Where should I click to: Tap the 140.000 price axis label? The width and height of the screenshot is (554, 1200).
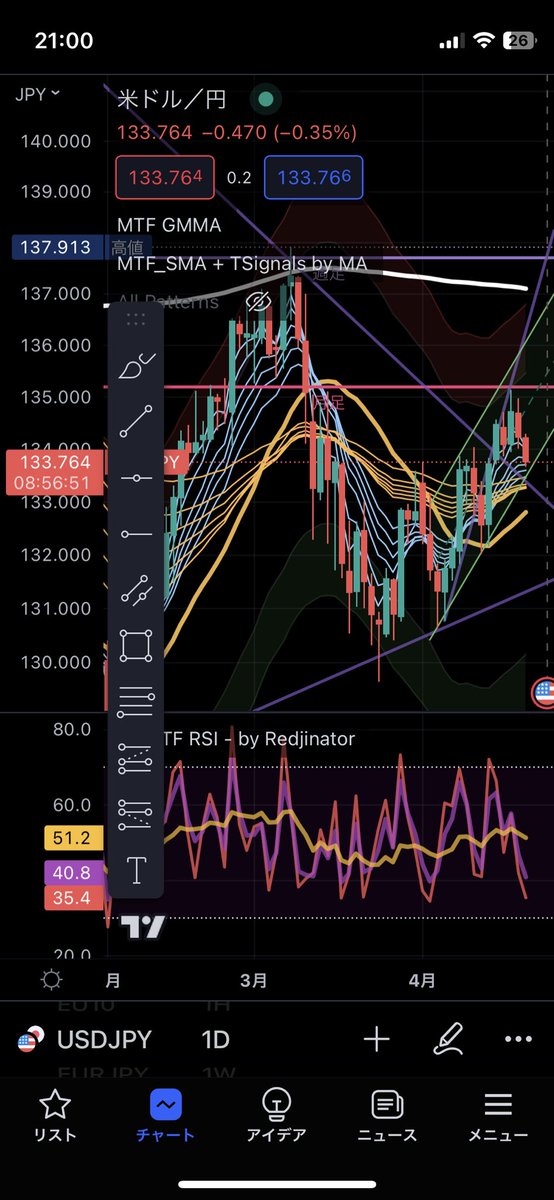point(56,141)
